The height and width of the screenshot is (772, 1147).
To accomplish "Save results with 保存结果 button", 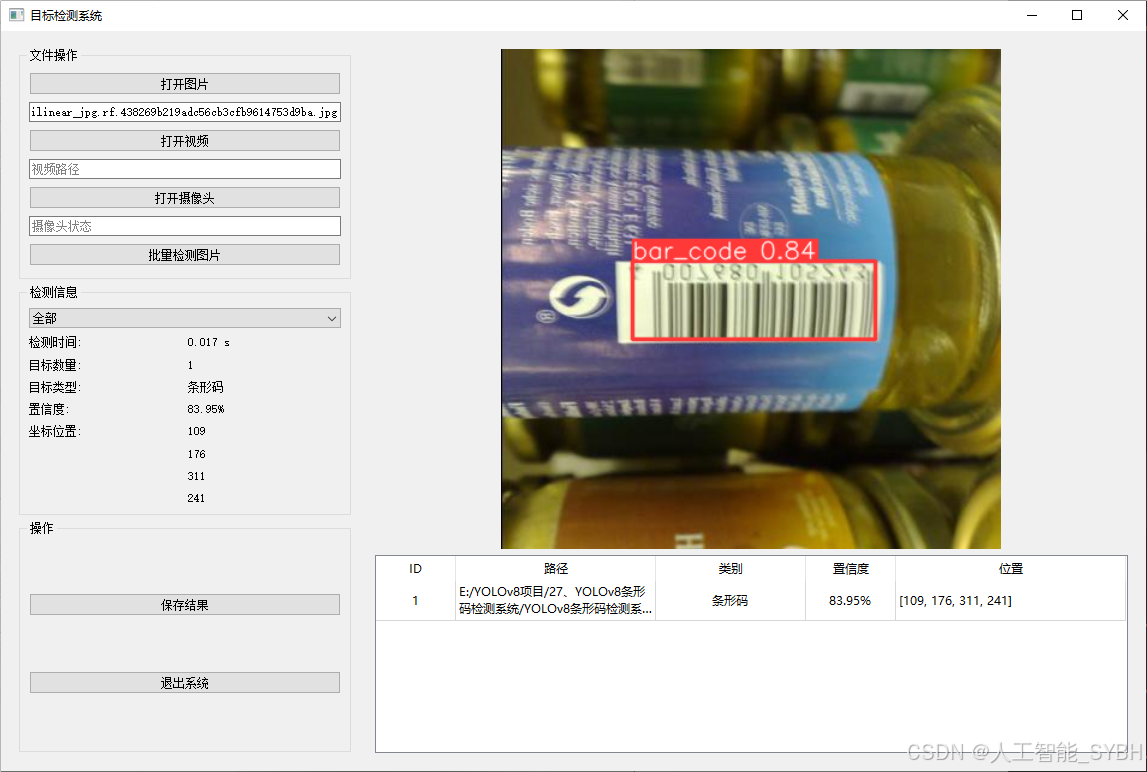I will pos(184,604).
